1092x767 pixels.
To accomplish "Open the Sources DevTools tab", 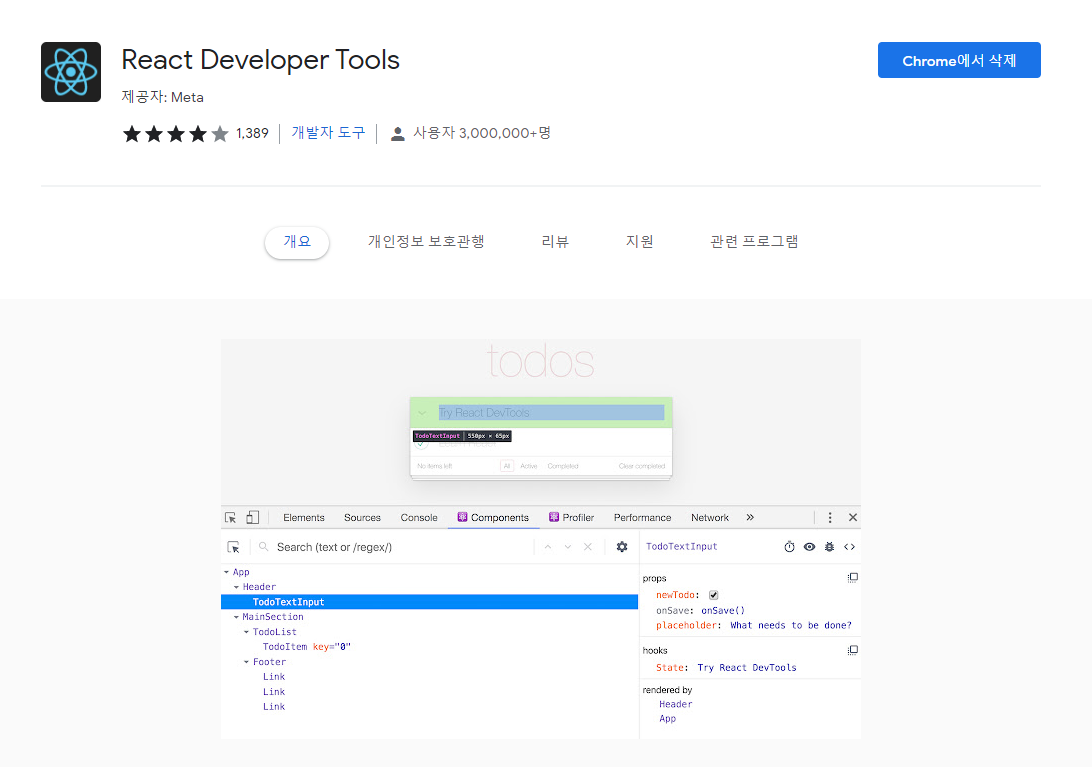I will [362, 518].
